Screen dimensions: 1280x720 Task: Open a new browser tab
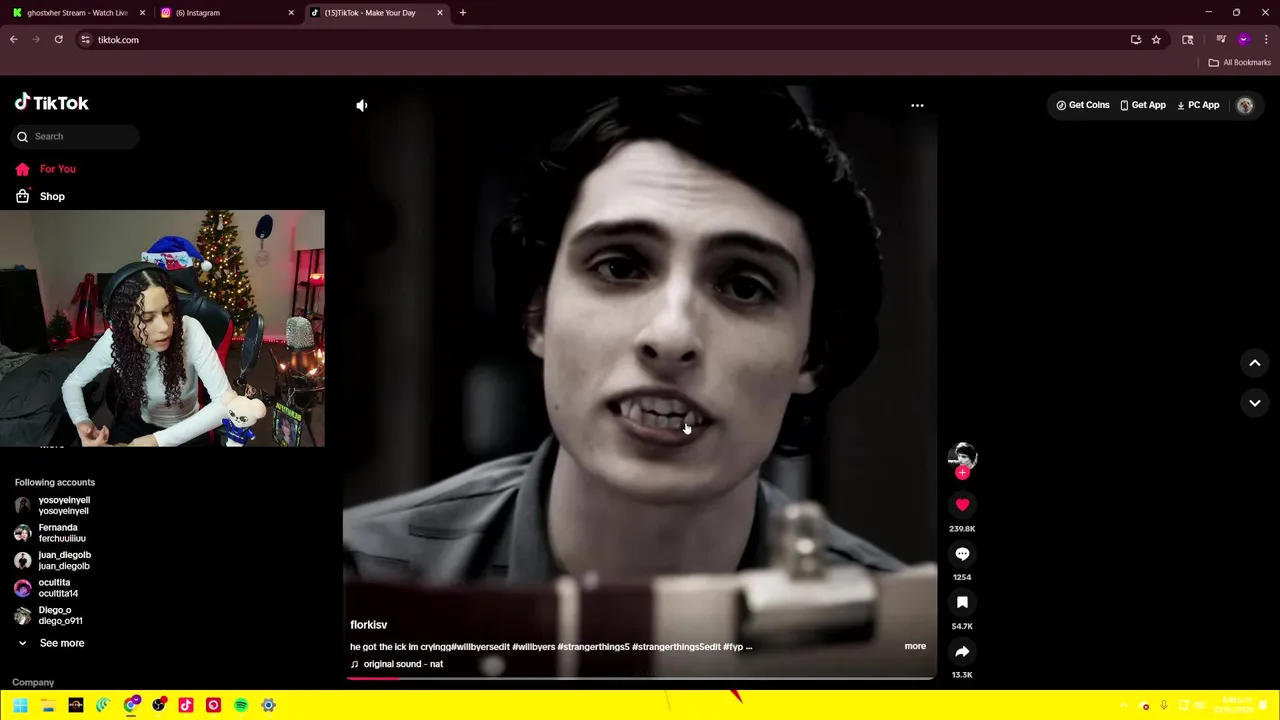(x=463, y=13)
